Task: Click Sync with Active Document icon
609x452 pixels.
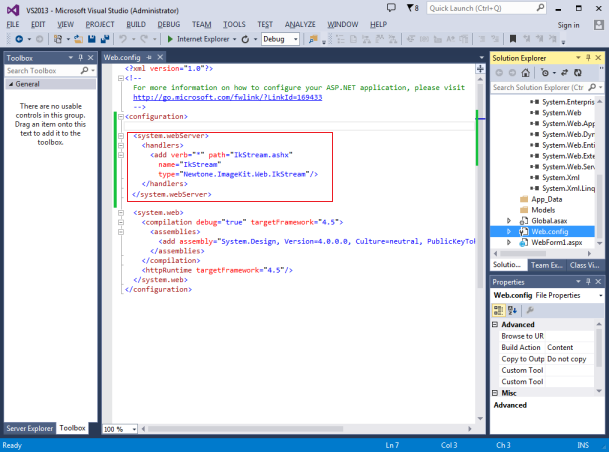Action: tap(564, 73)
